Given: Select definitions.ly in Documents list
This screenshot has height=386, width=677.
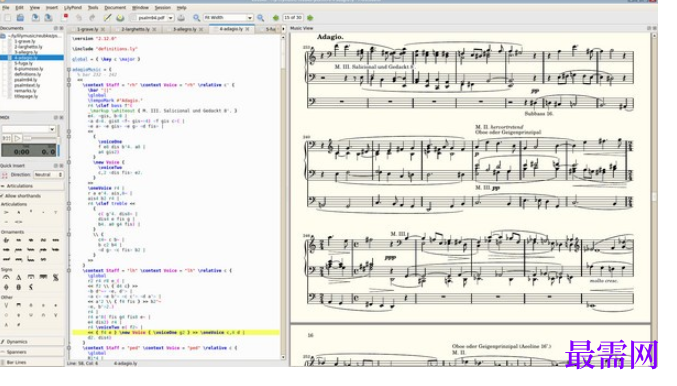Looking at the screenshot, I should point(28,74).
